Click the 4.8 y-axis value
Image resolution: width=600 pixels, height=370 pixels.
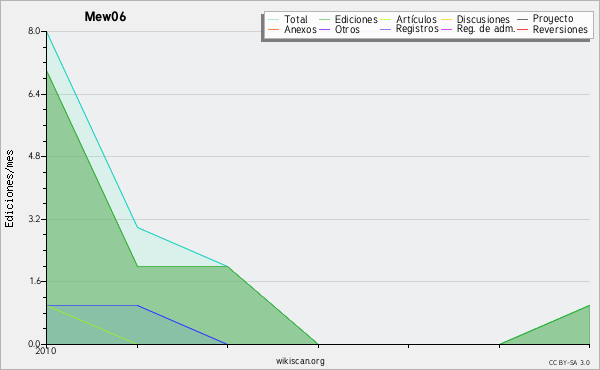coord(34,156)
